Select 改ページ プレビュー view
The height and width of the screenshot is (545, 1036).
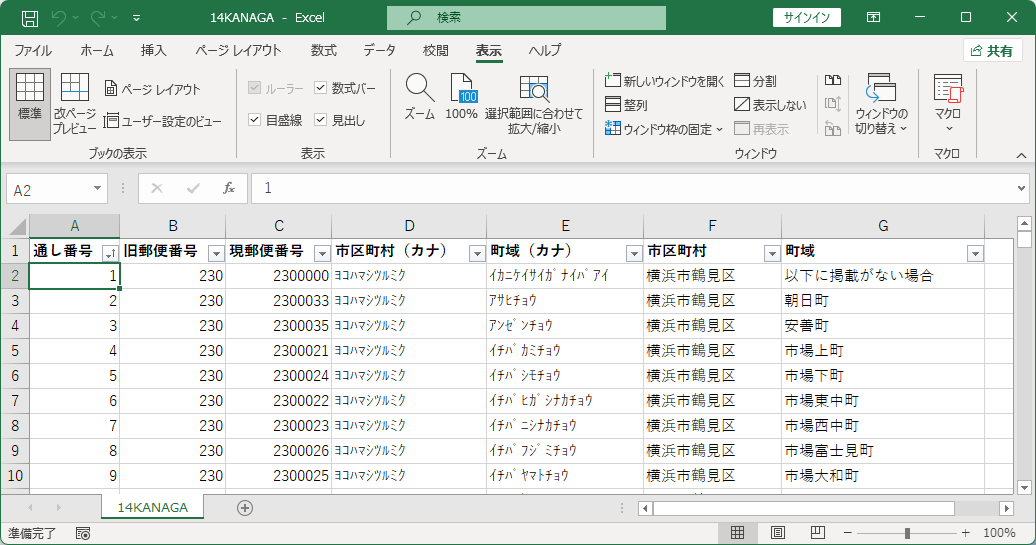(75, 104)
